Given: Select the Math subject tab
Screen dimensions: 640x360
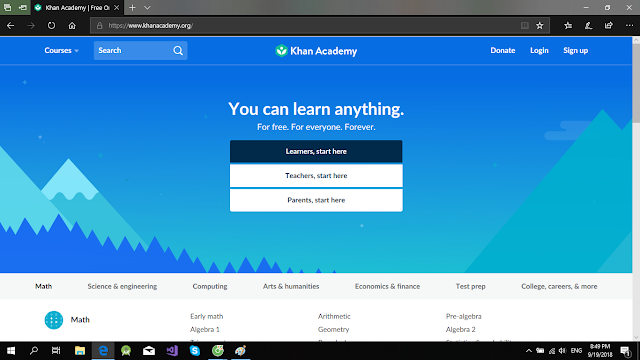Looking at the screenshot, I should (44, 287).
